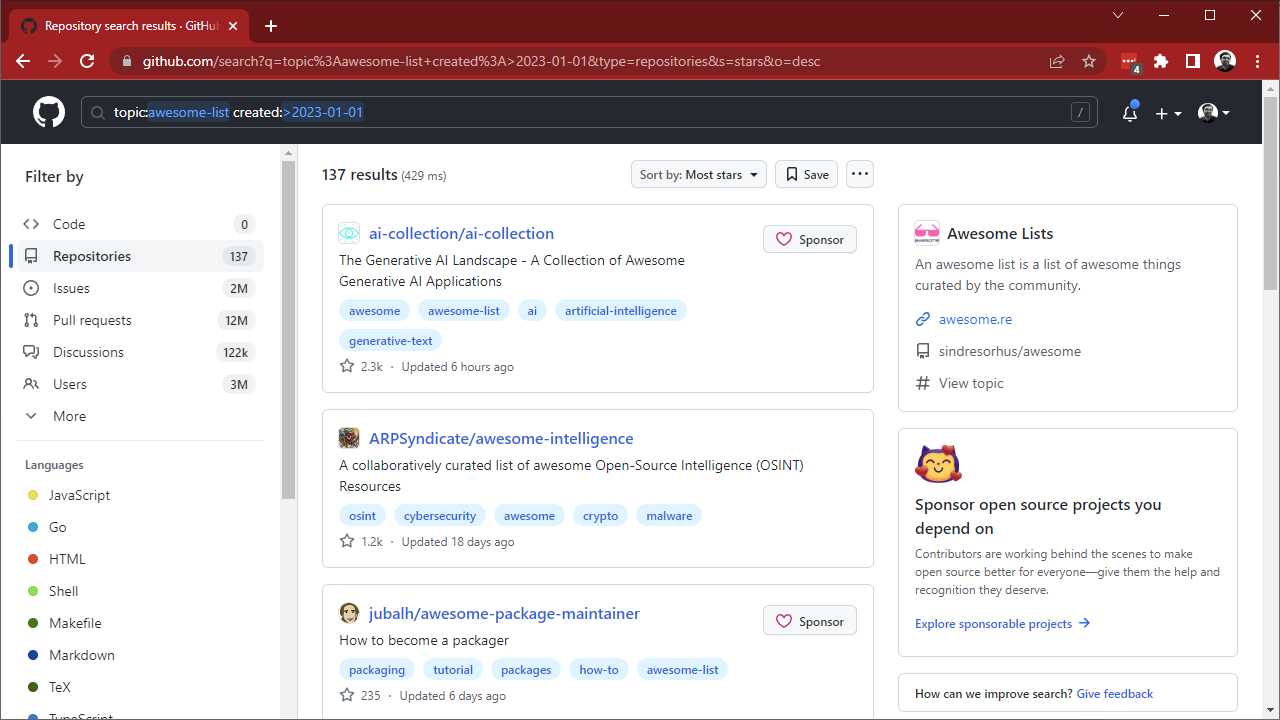Bookmark this page with the star icon

1089,61
